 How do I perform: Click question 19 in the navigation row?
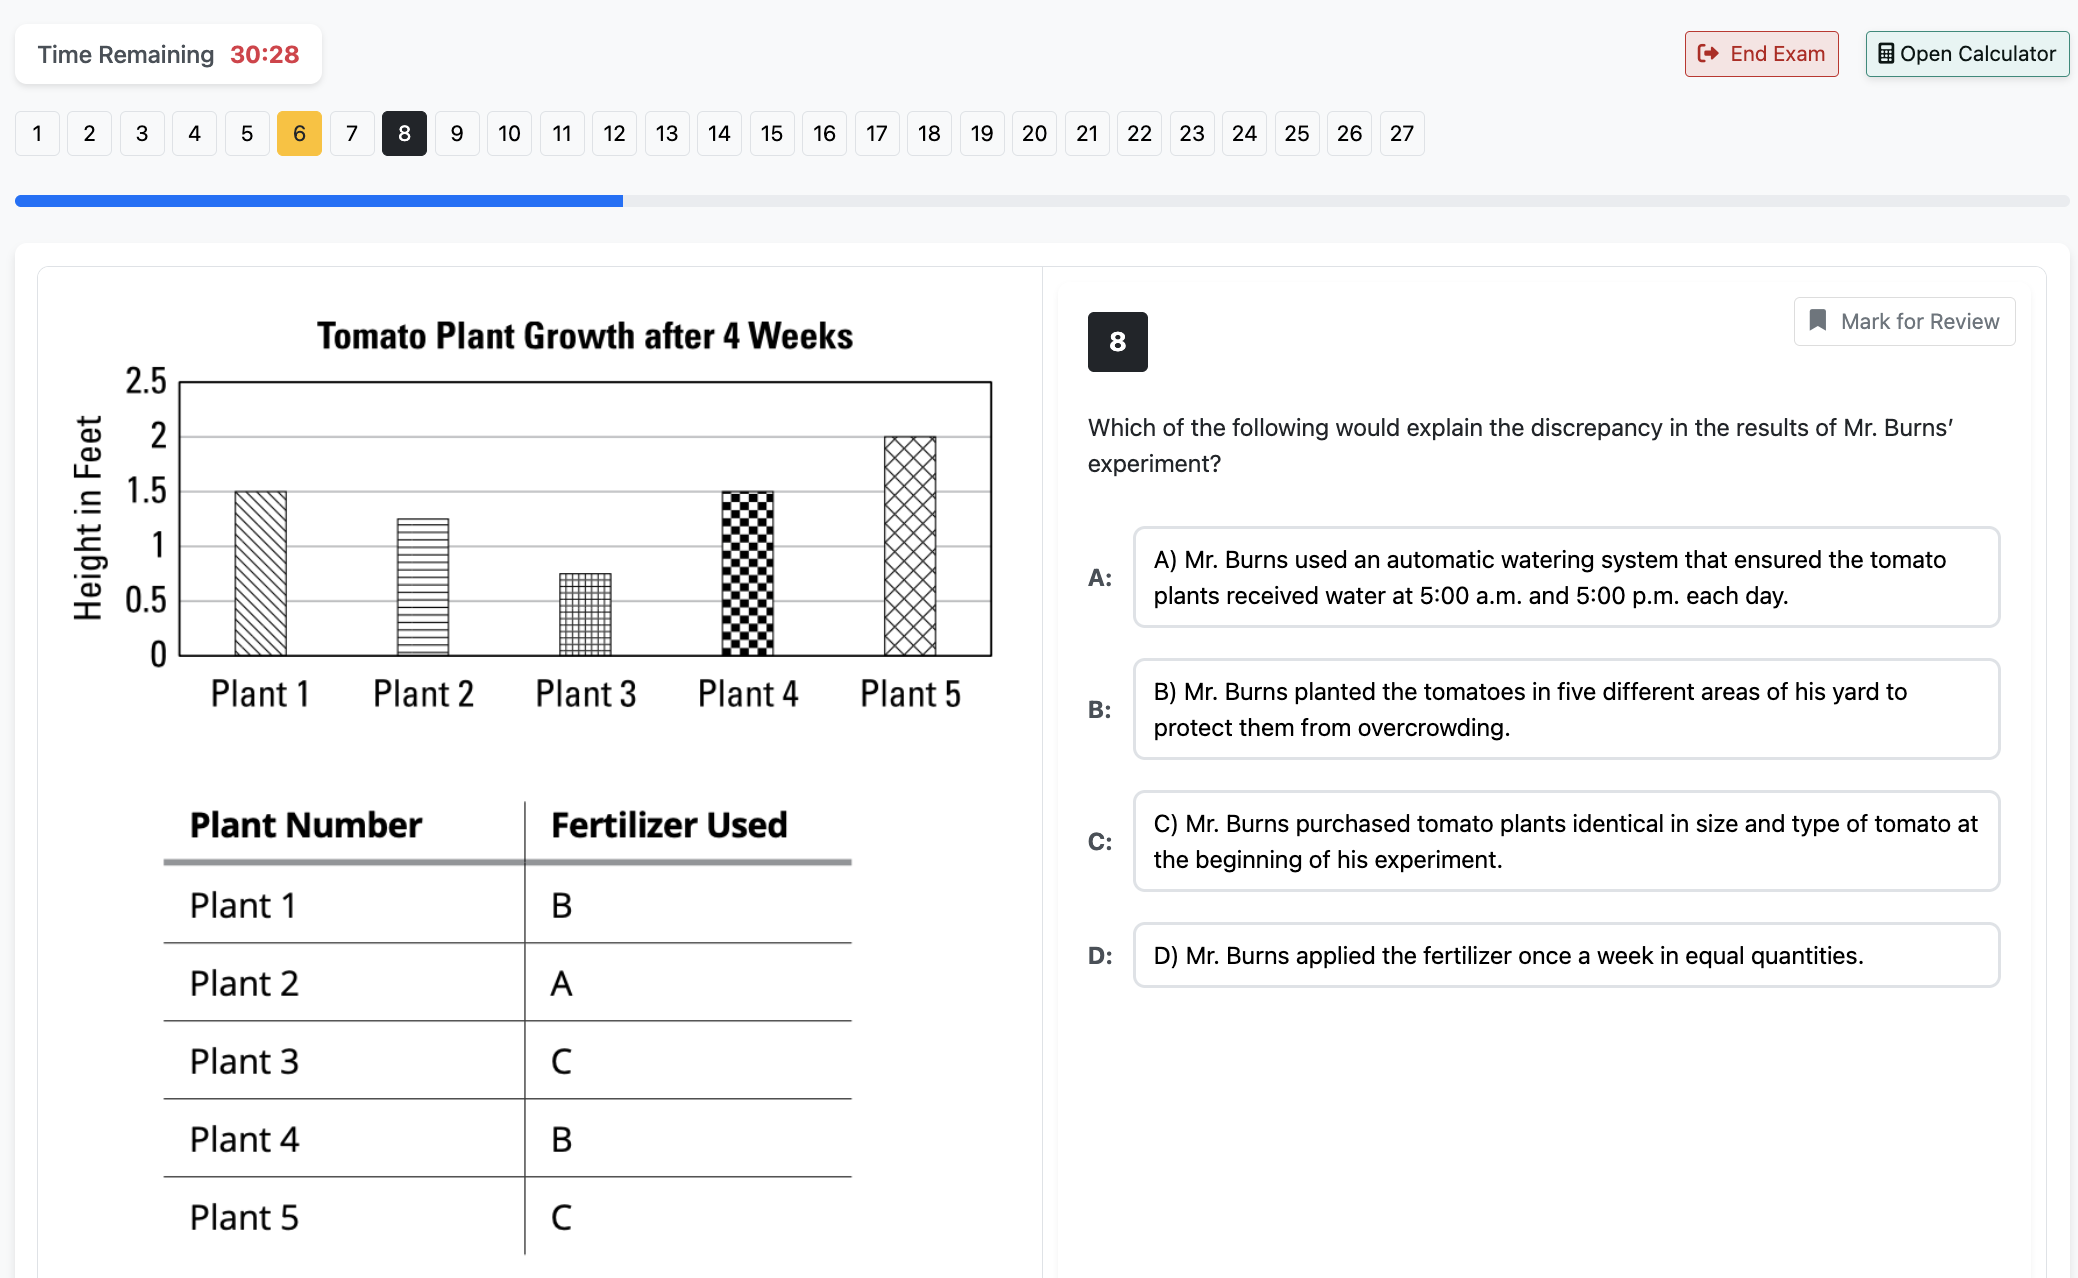coord(982,133)
